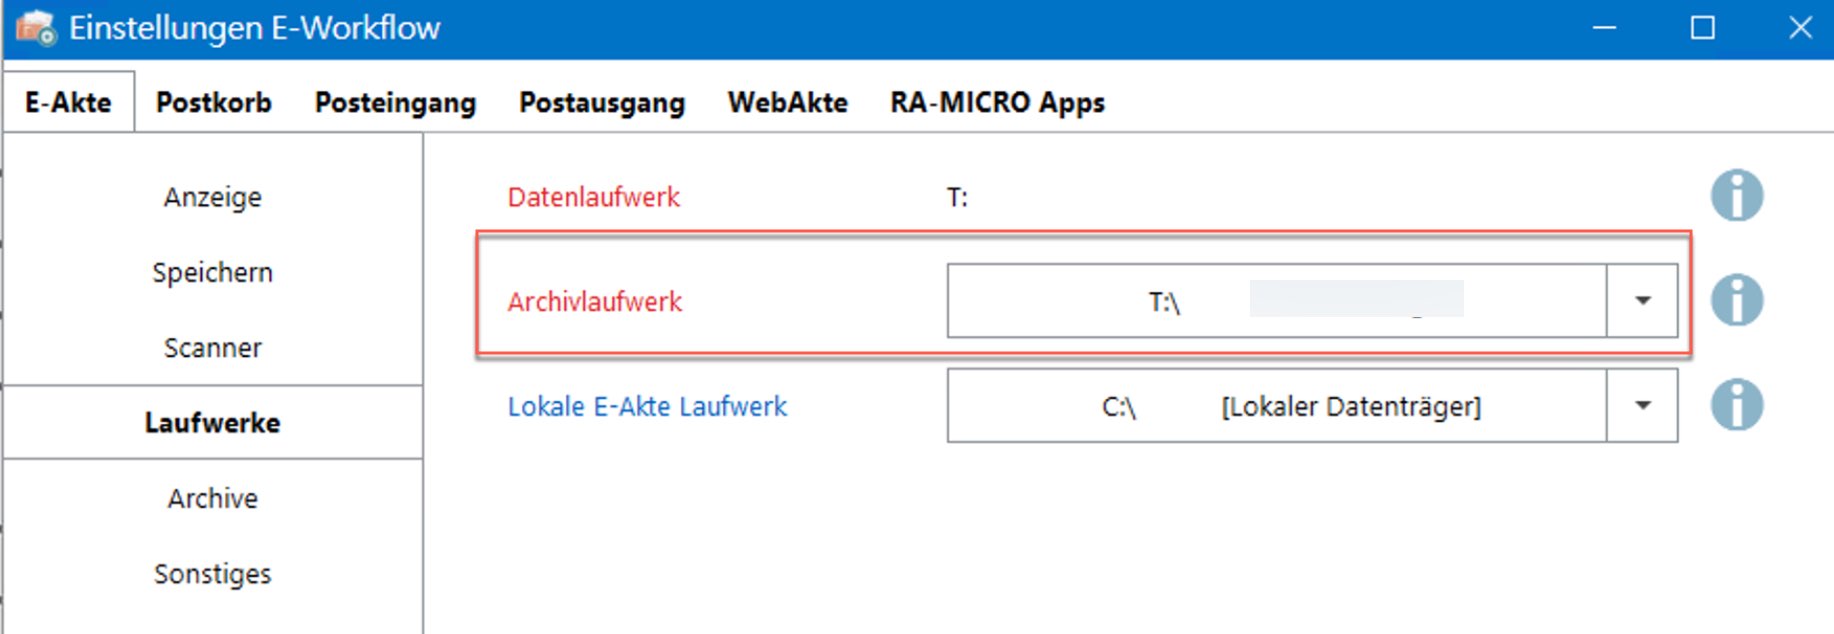Click the Lokale E-Akte Laufwerk label
The height and width of the screenshot is (634, 1834).
[647, 406]
